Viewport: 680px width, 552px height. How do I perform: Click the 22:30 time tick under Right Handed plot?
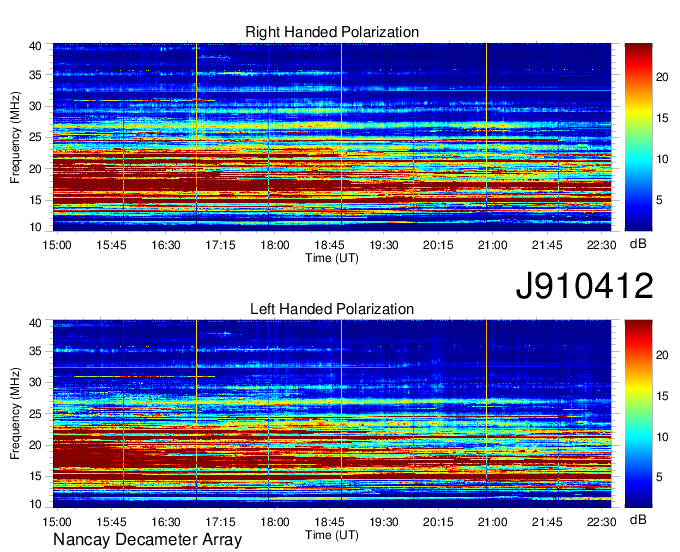(x=602, y=245)
